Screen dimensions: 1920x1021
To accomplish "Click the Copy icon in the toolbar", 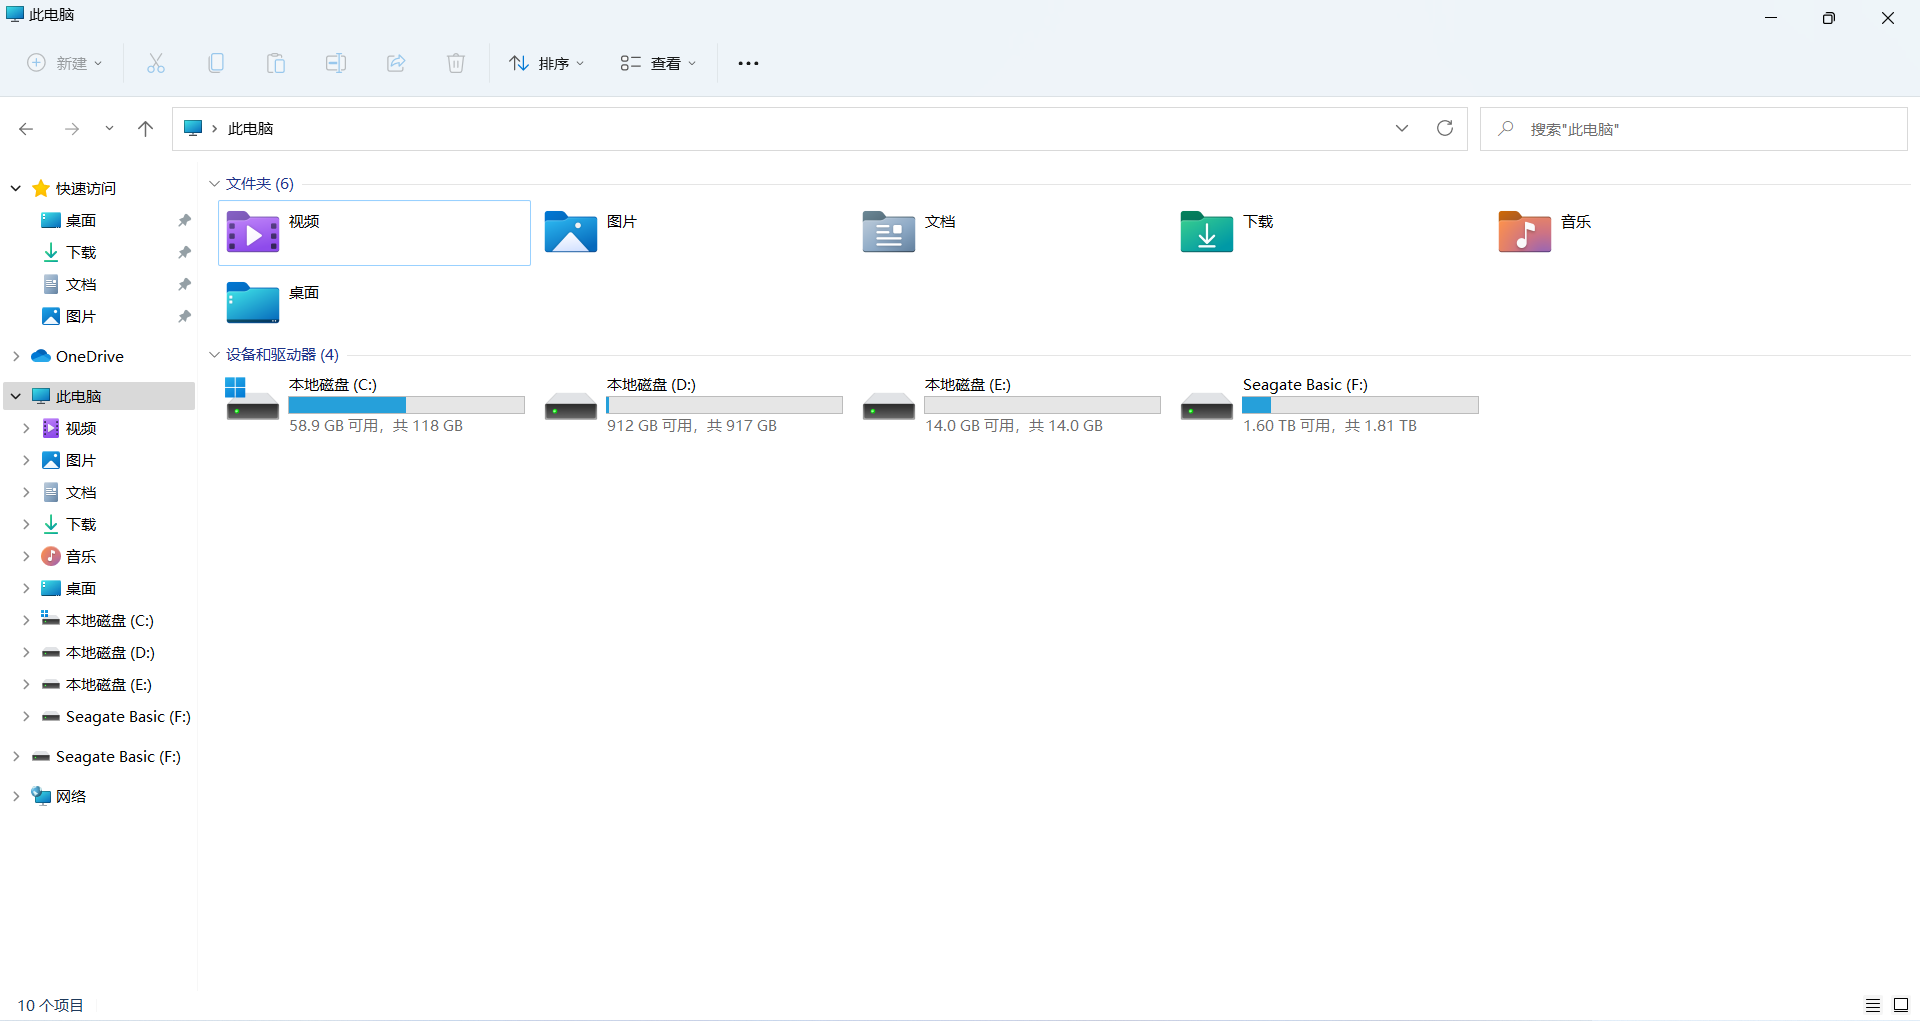I will 216,63.
